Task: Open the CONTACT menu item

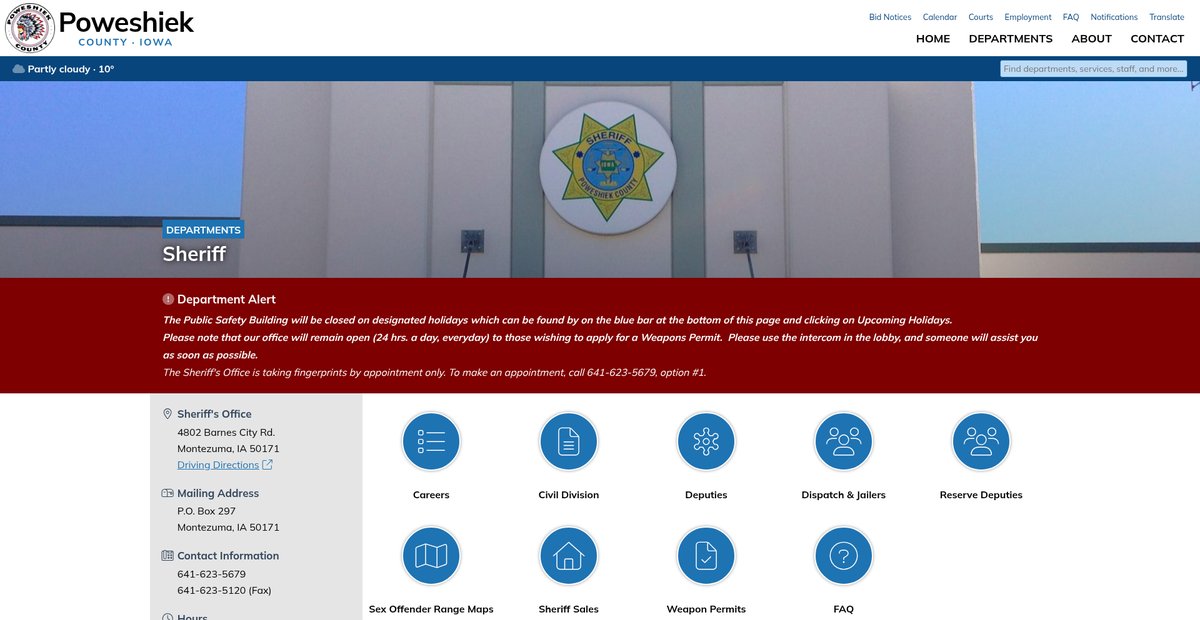Action: (x=1157, y=39)
